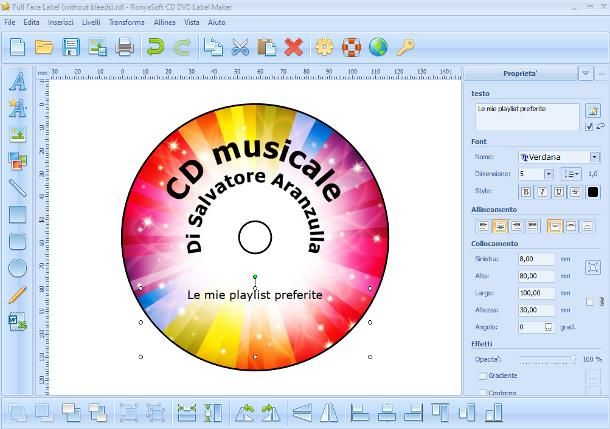Image resolution: width=610 pixels, height=429 pixels.
Task: Click the Angolo ellipsis button
Action: (x=548, y=327)
